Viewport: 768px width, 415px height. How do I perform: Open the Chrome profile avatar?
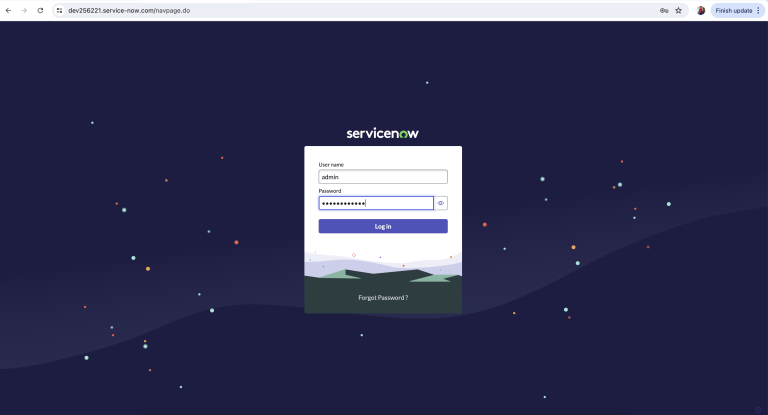click(x=701, y=10)
